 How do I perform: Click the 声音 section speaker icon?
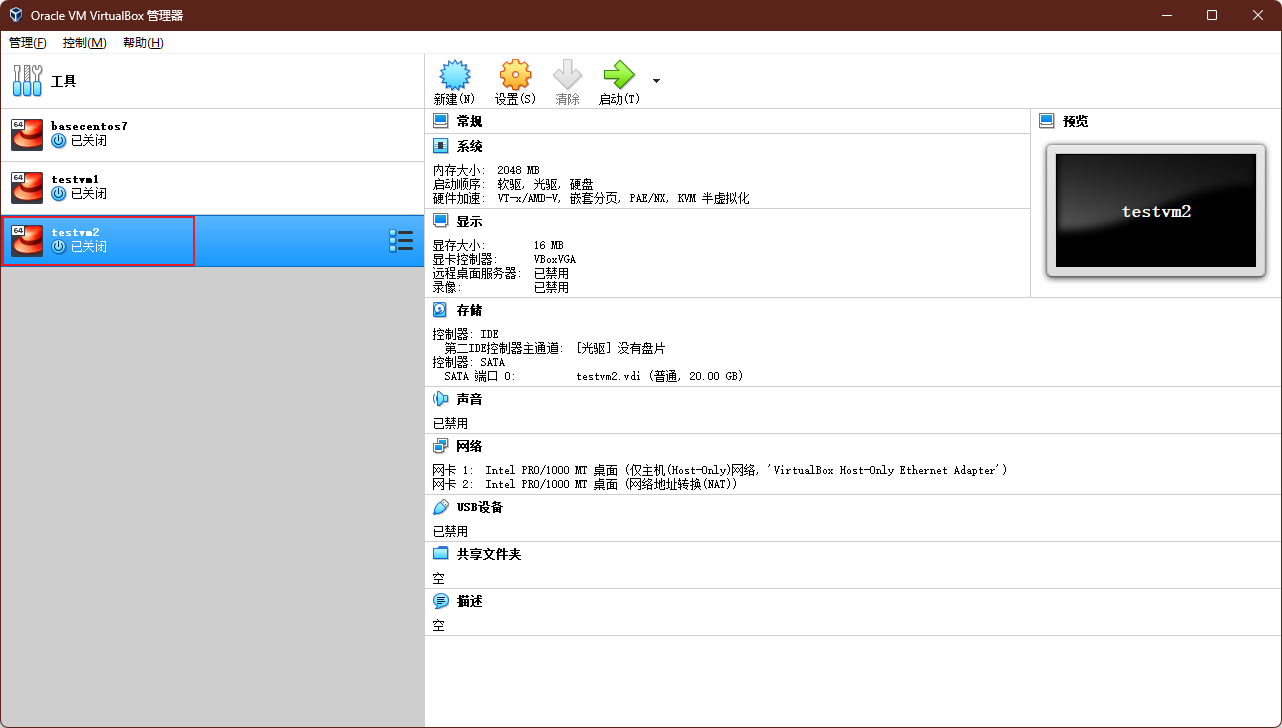tap(440, 399)
